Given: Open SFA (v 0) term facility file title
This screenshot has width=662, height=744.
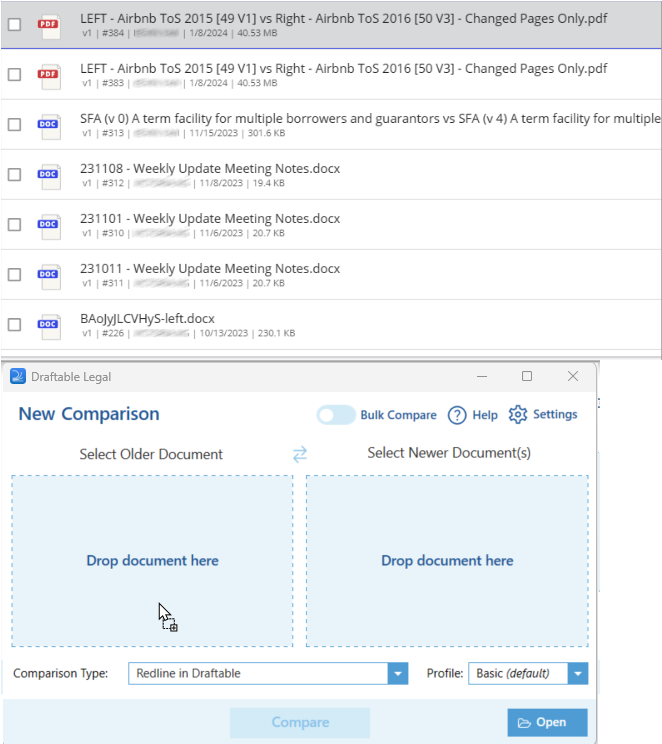Looking at the screenshot, I should (370, 119).
